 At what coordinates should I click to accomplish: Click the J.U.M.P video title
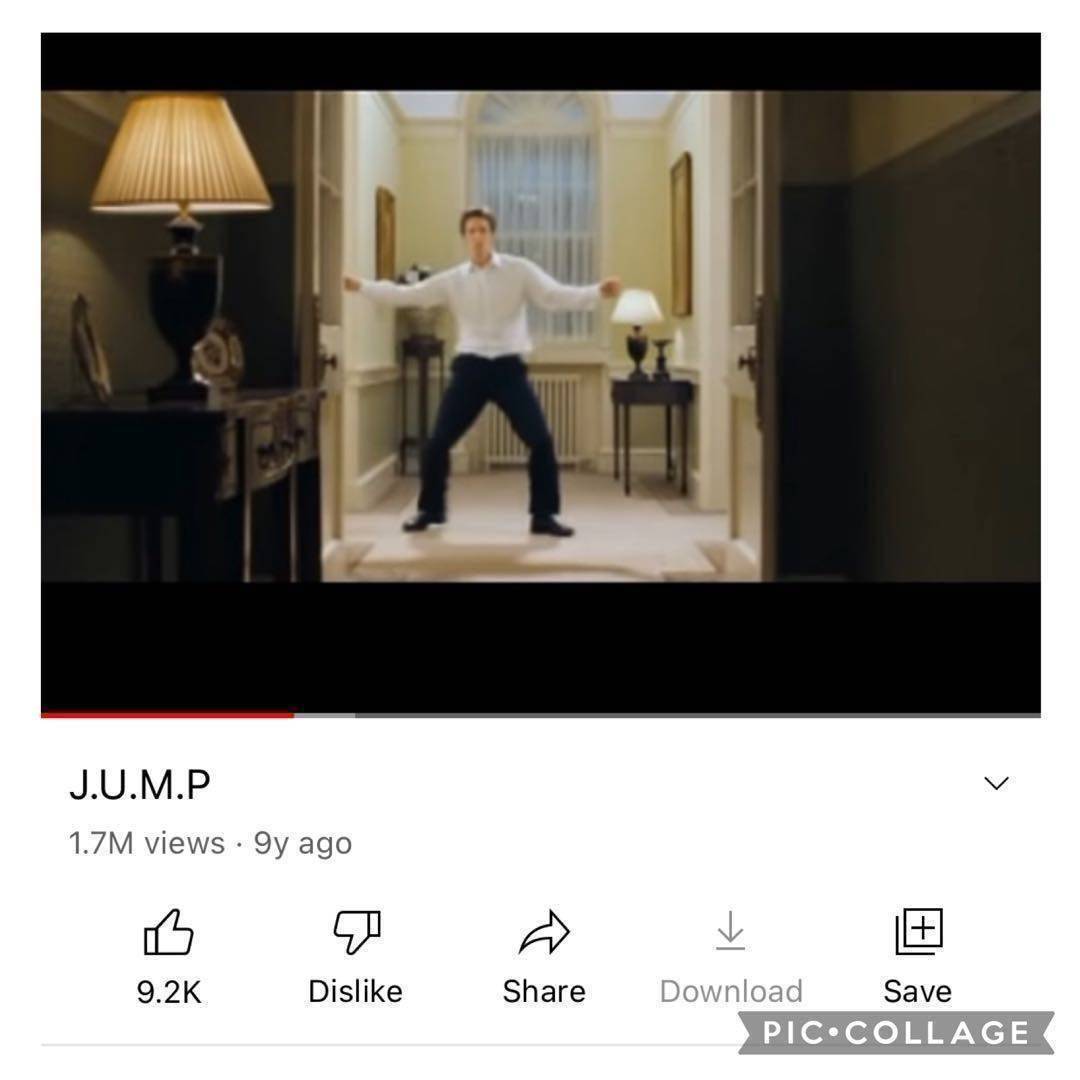(140, 784)
